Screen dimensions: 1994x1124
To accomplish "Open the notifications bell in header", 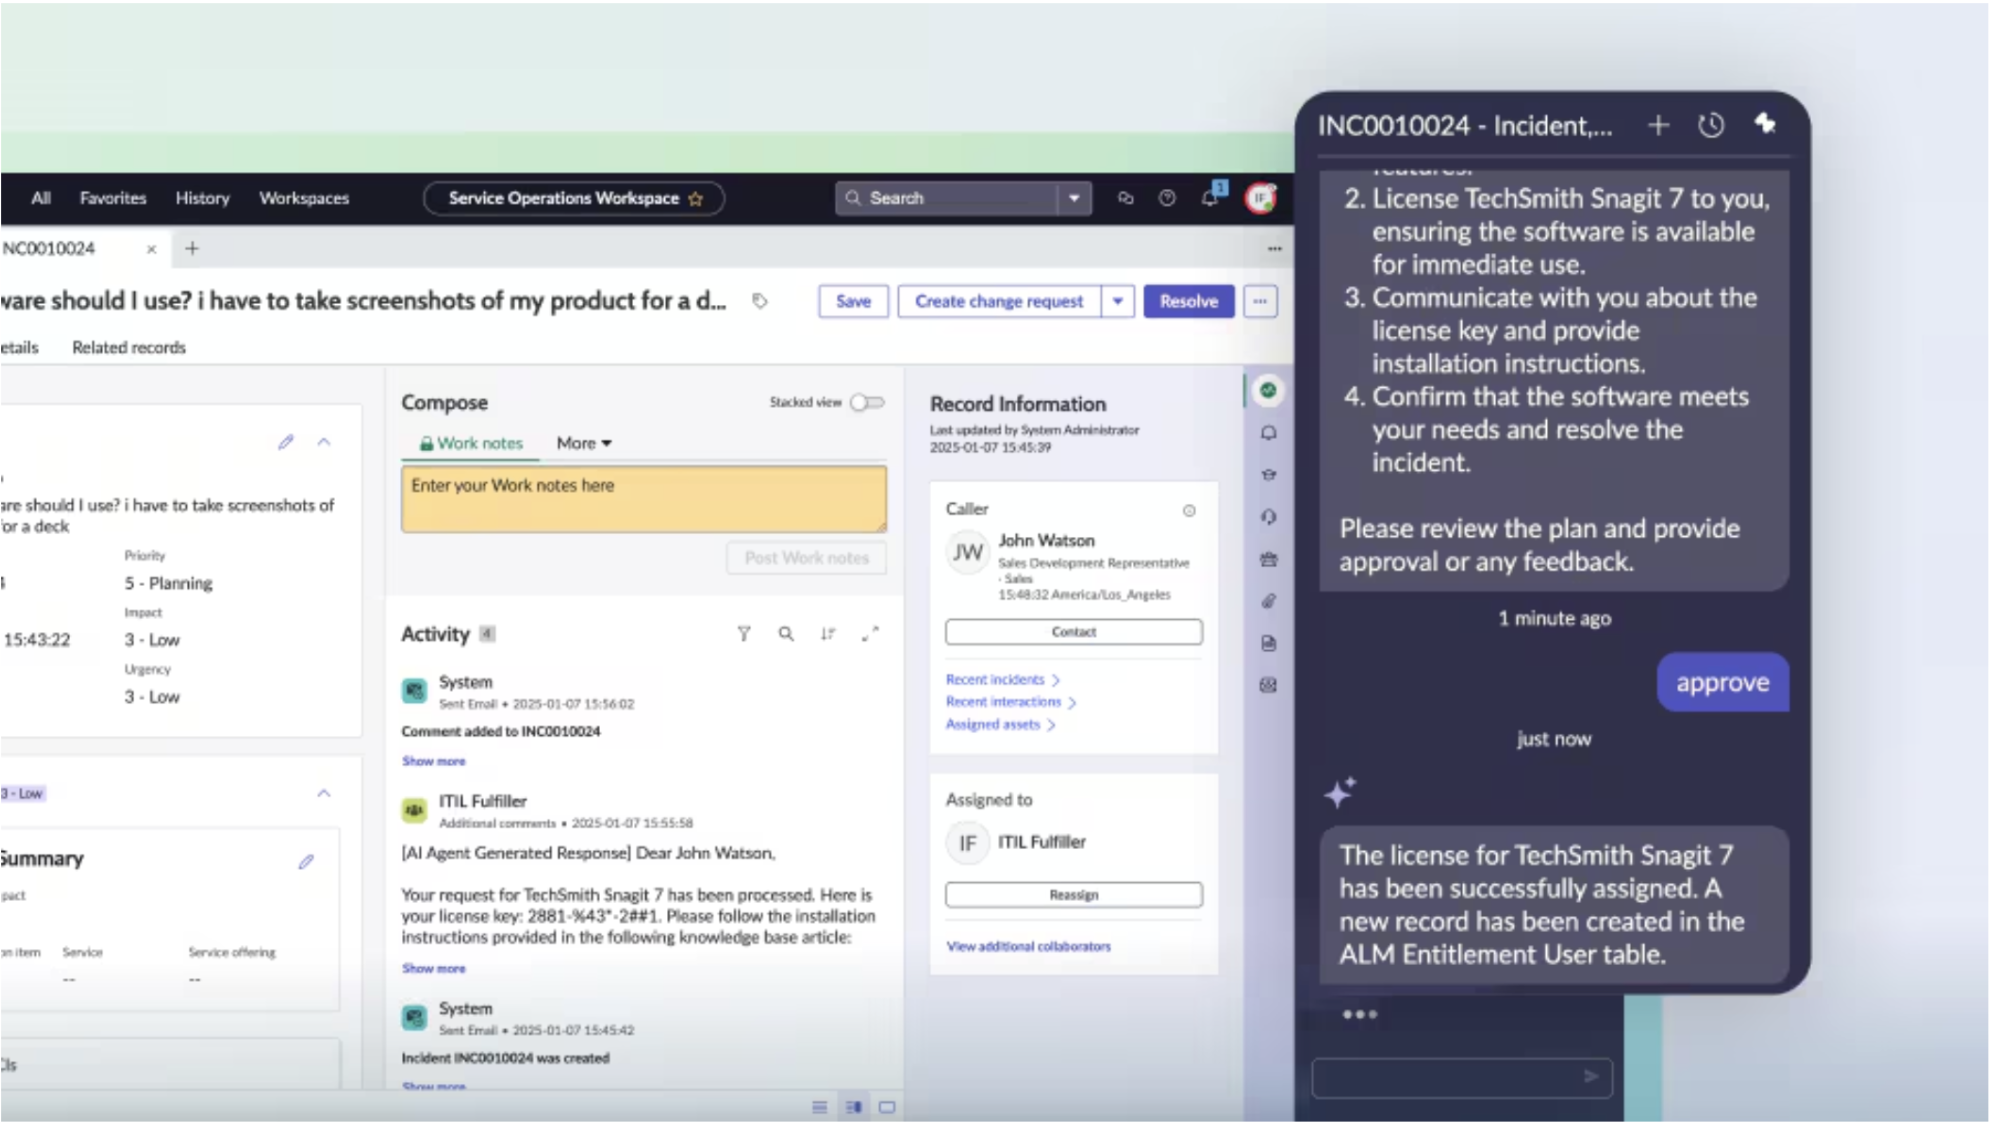I will (1210, 197).
